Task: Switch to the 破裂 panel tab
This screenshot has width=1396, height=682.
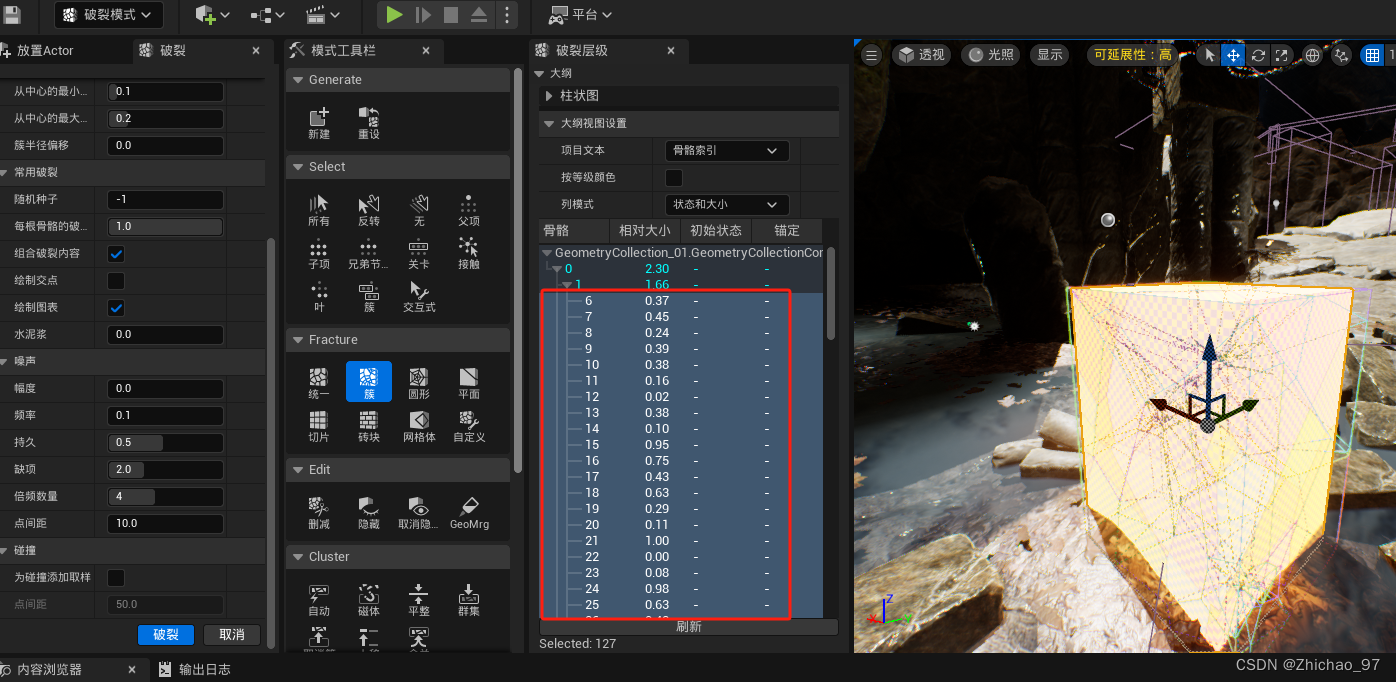Action: coord(173,51)
